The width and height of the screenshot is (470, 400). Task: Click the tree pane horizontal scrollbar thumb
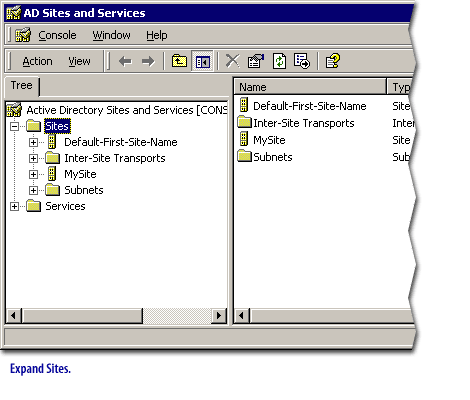(82, 315)
